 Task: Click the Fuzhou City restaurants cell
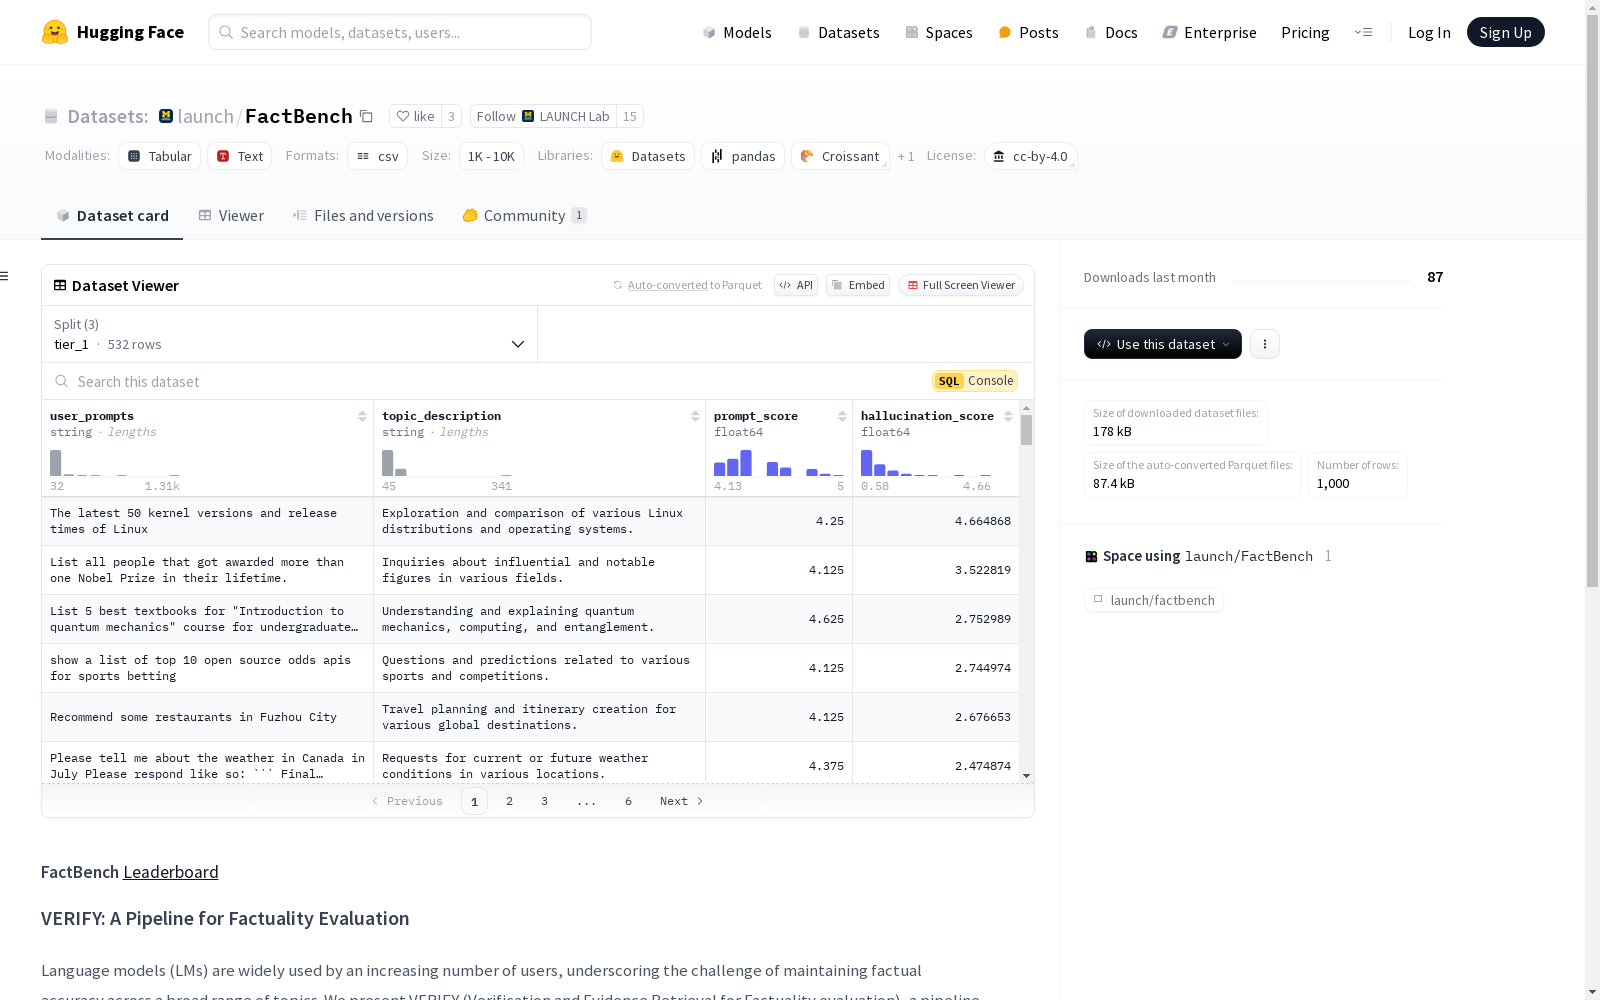[207, 717]
